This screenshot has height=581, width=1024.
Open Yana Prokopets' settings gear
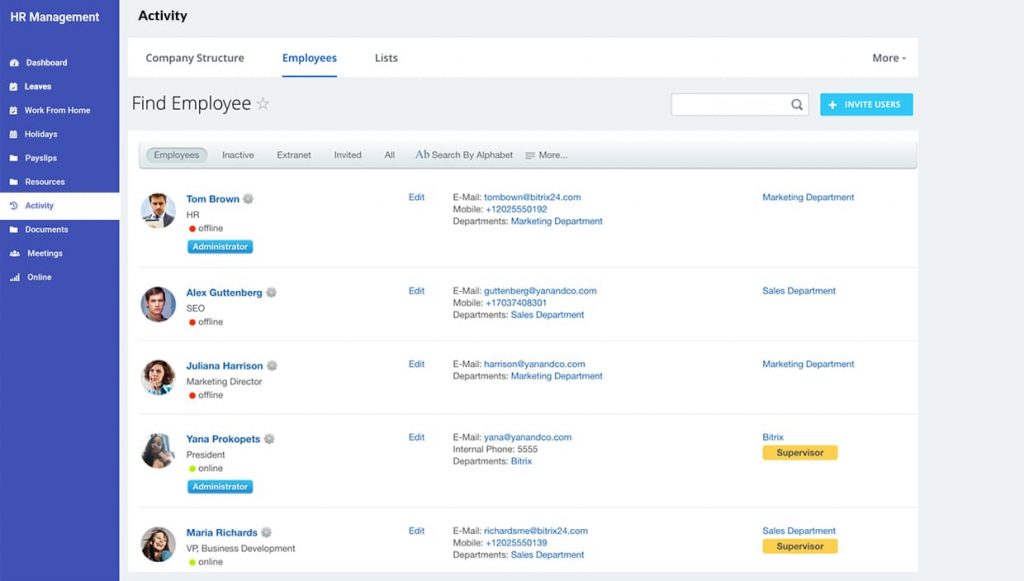pos(271,438)
